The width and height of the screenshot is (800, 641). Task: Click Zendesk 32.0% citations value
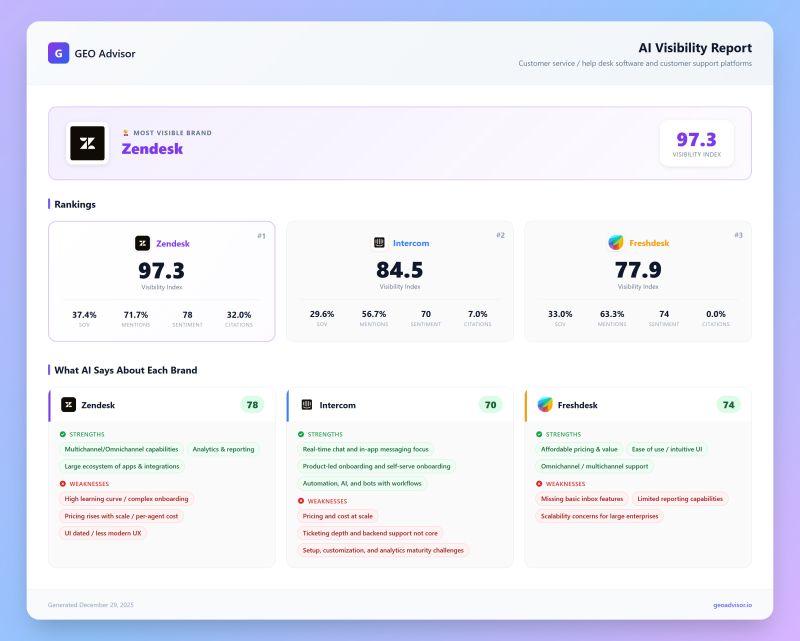pyautogui.click(x=239, y=315)
